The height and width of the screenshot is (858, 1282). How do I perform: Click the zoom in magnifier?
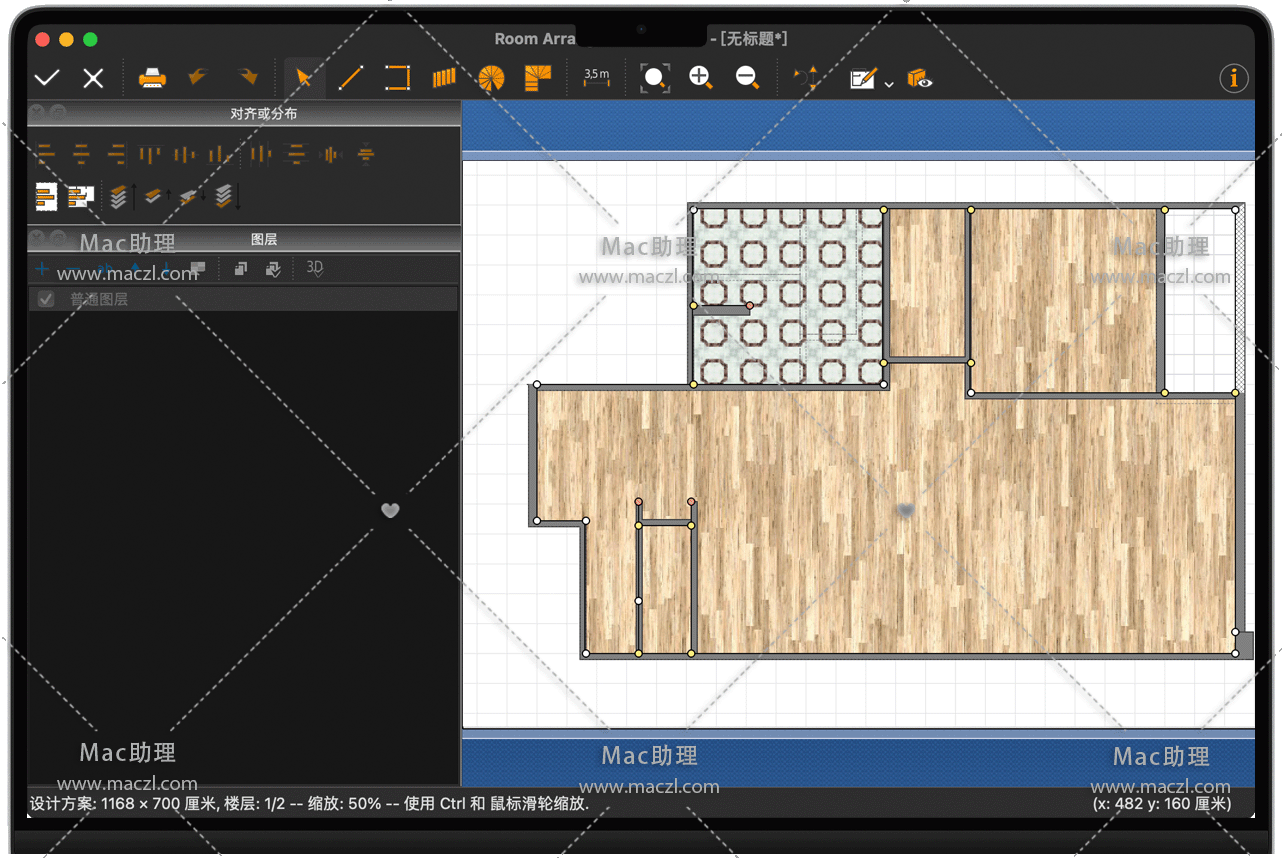[700, 78]
